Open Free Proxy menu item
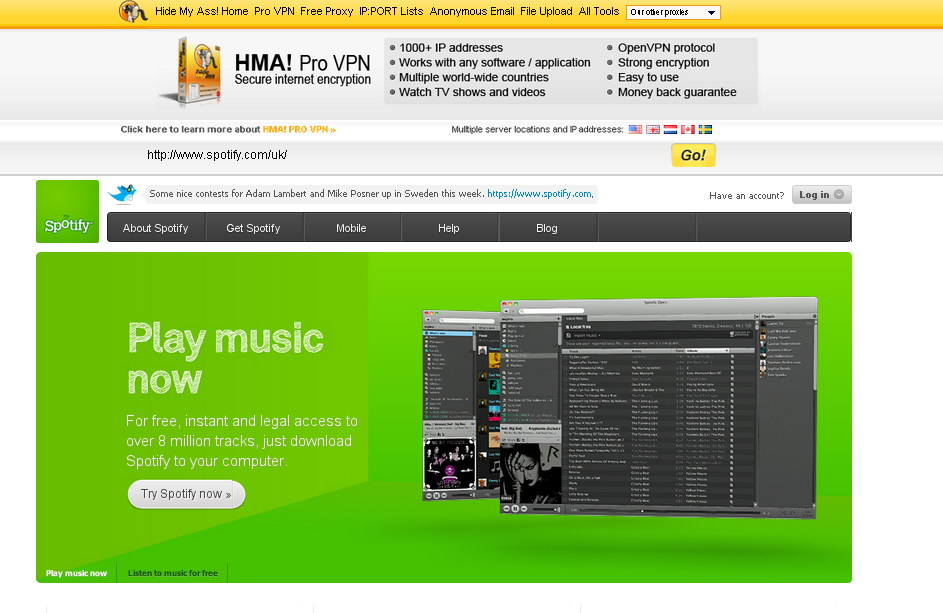943x613 pixels. click(x=327, y=11)
